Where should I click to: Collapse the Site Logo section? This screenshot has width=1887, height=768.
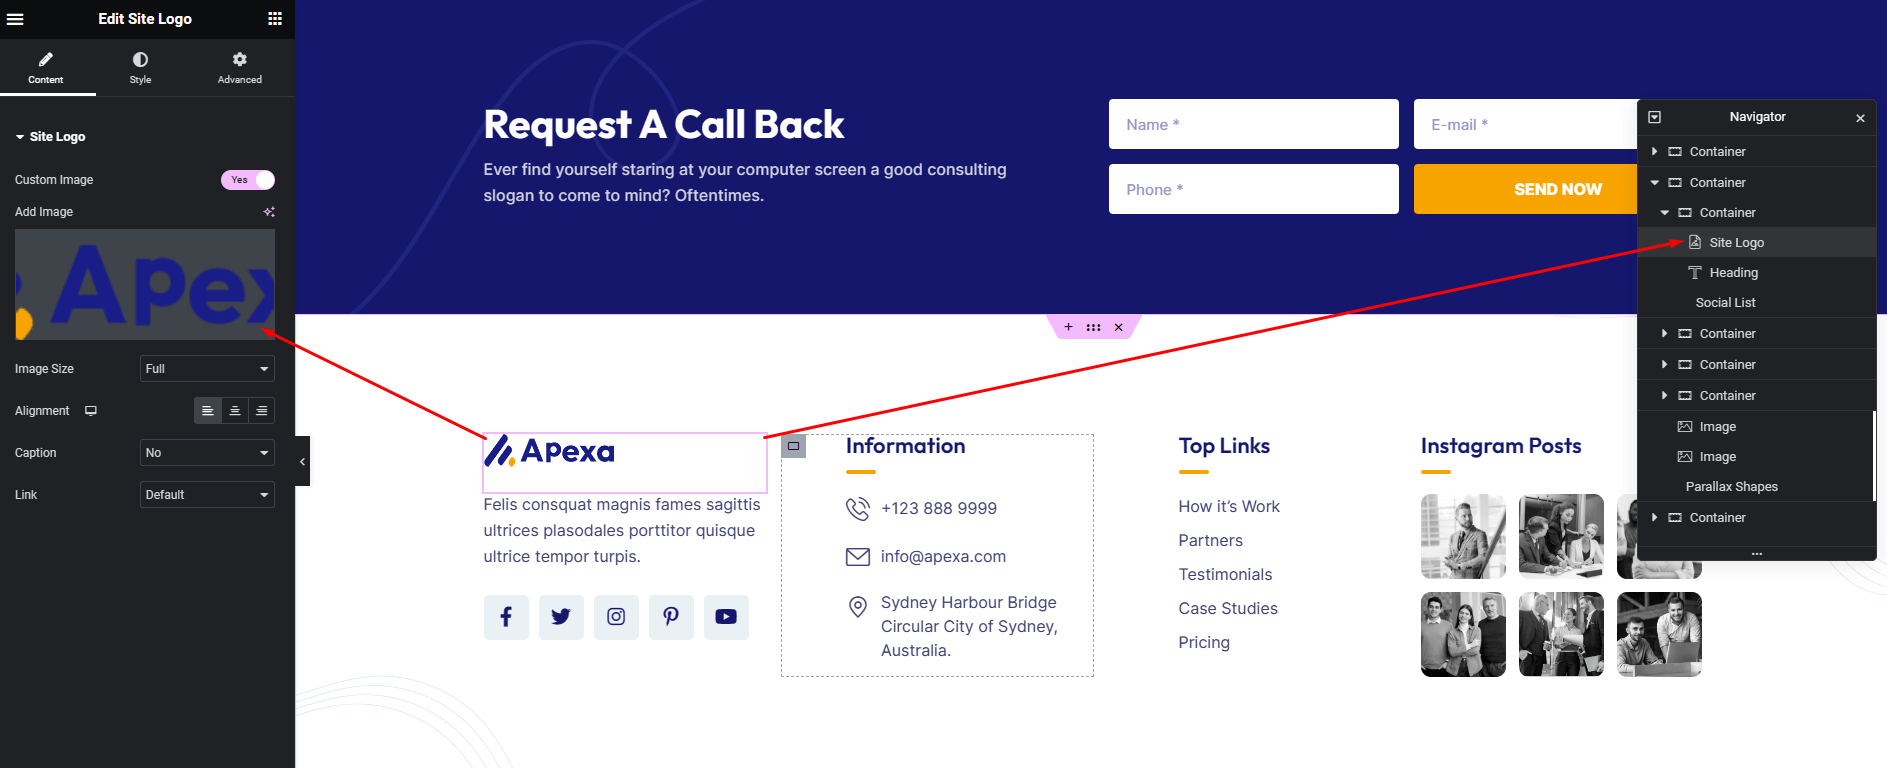click(20, 137)
